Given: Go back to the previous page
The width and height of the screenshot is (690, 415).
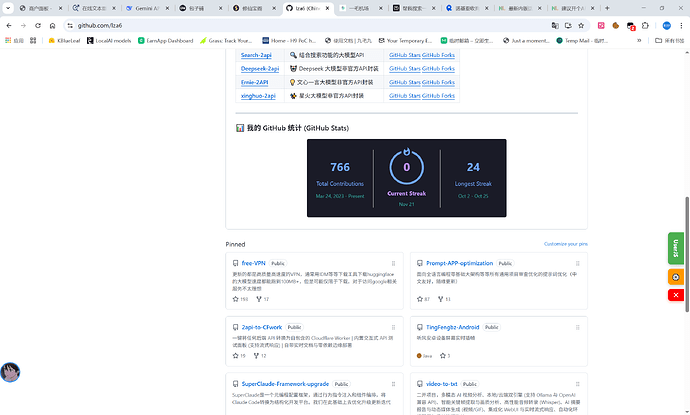Looking at the screenshot, I should [9, 26].
